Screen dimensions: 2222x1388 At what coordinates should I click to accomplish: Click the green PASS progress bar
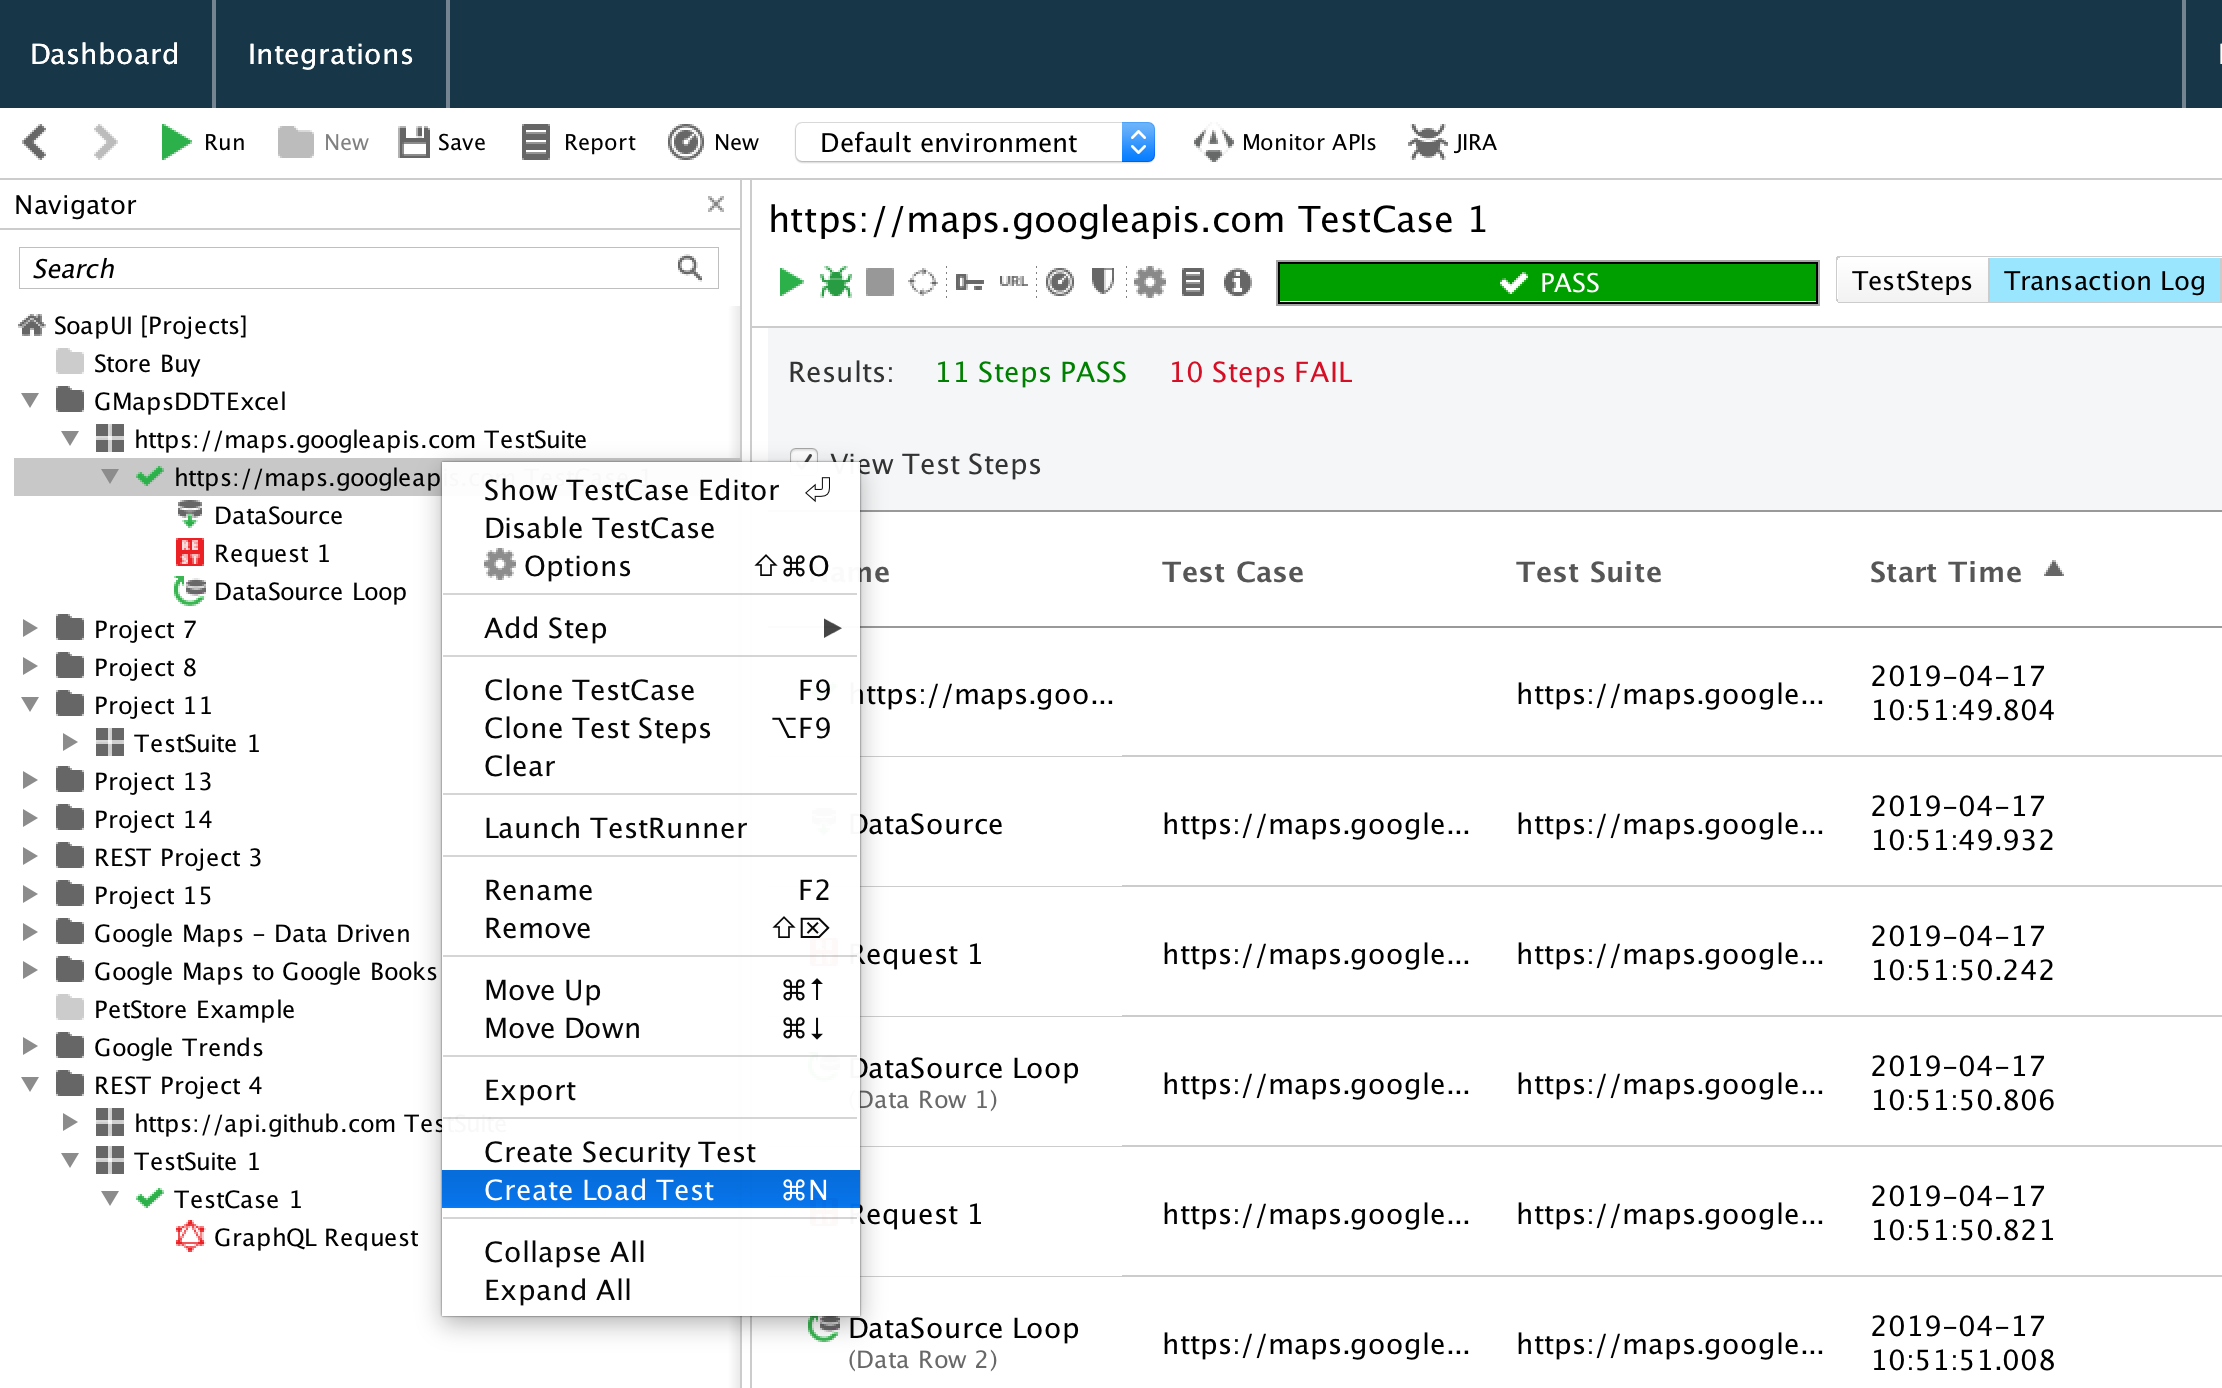click(1547, 283)
